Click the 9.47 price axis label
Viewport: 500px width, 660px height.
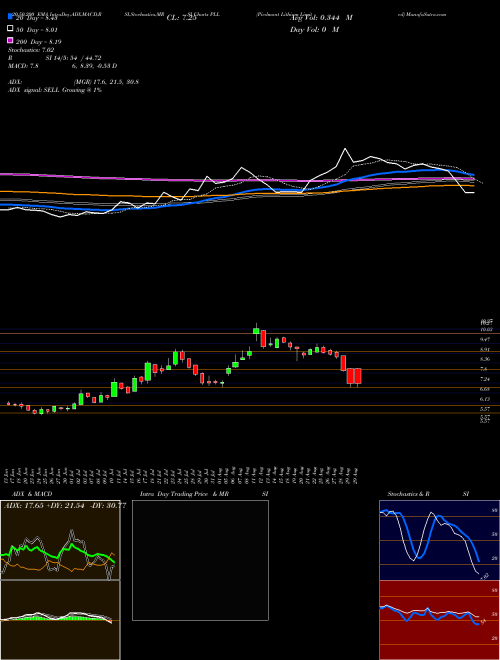484,339
